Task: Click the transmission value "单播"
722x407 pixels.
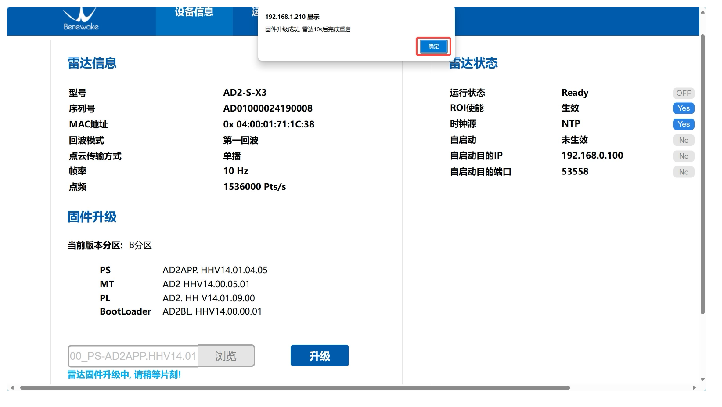Action: [232, 156]
